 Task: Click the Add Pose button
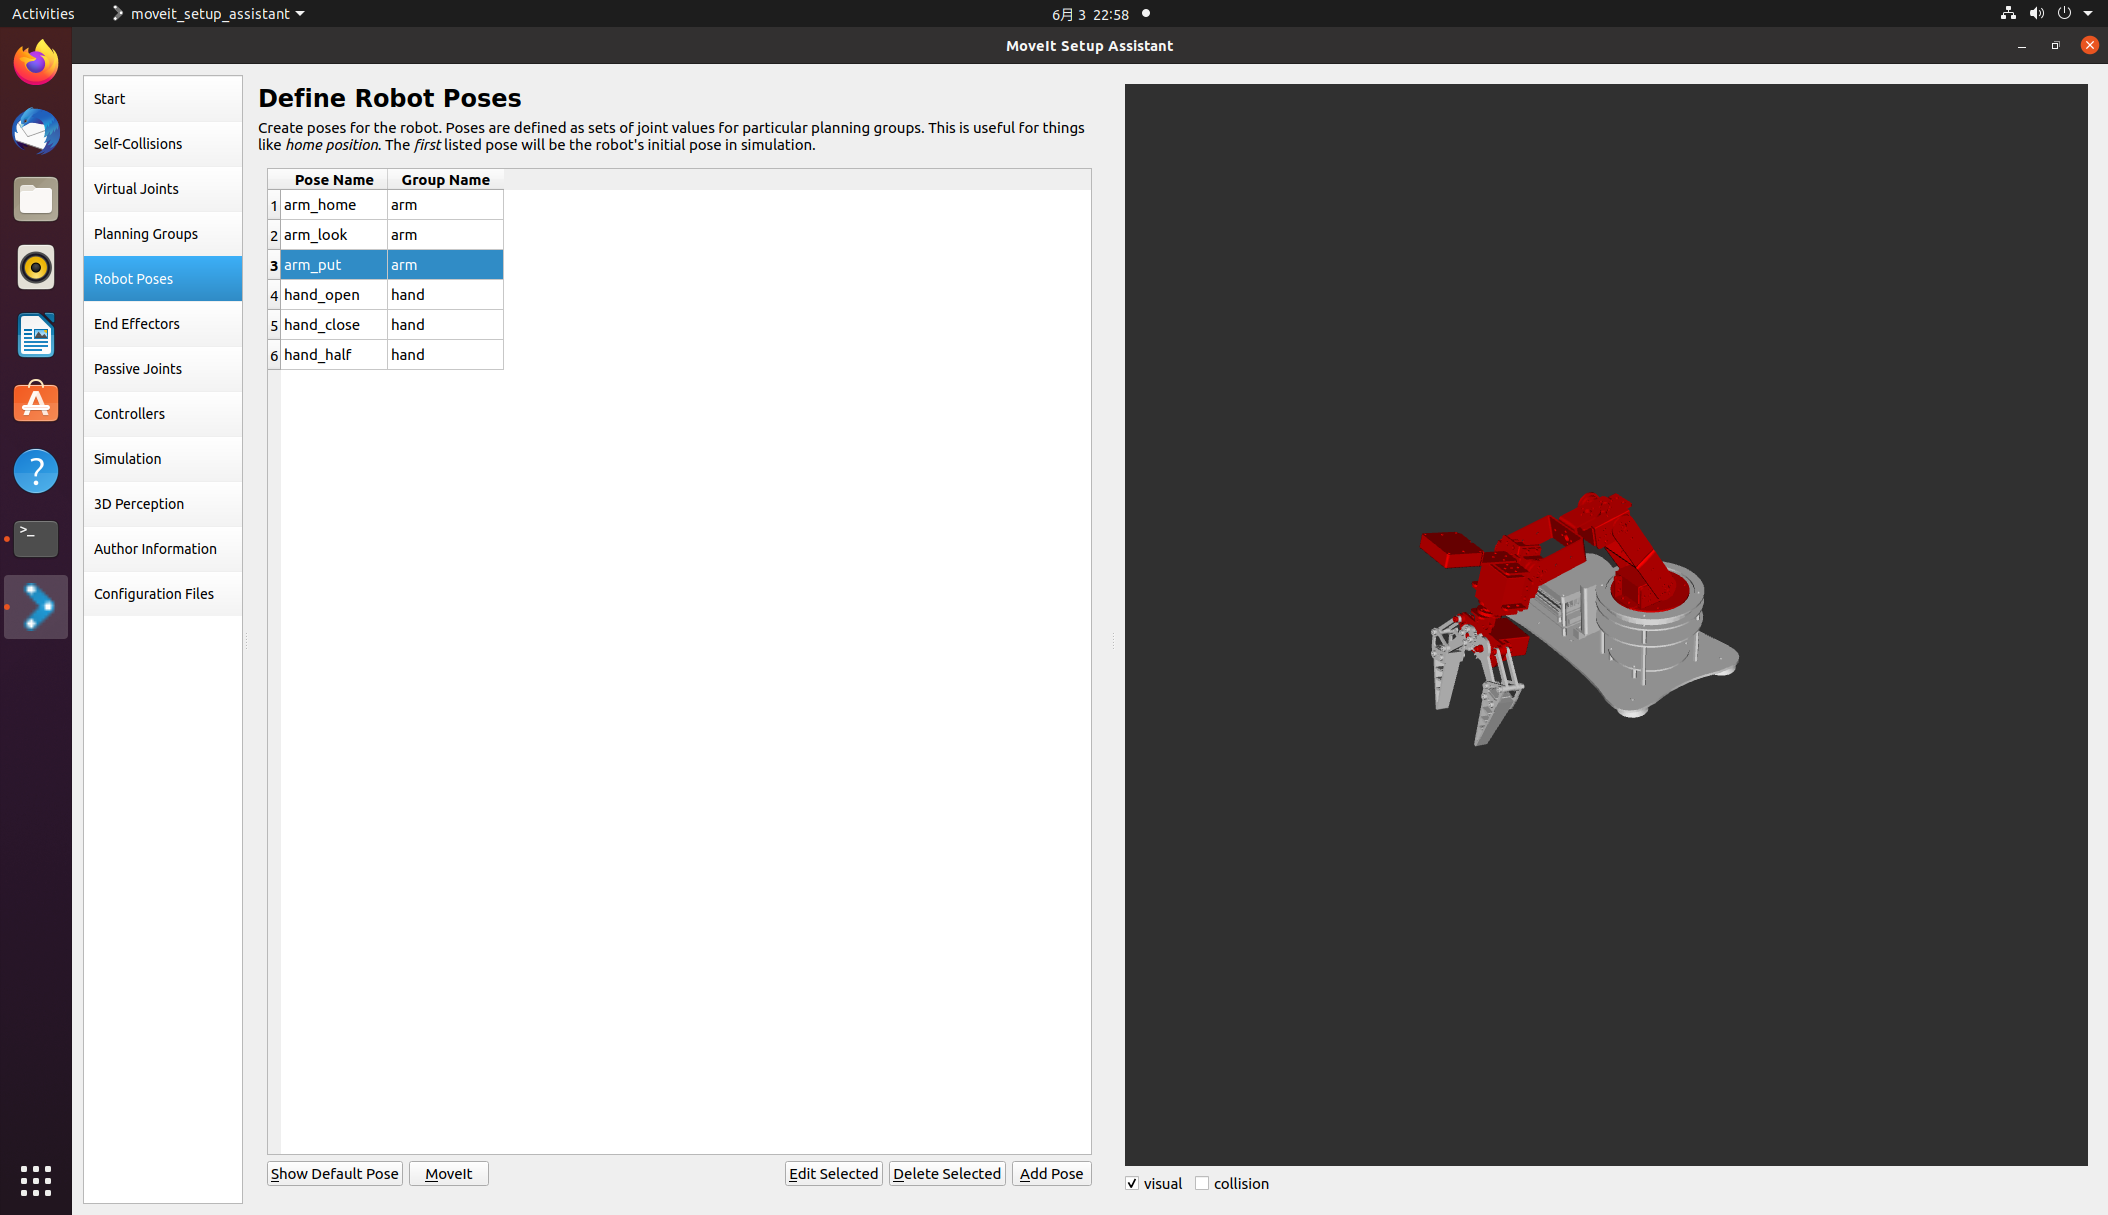pos(1051,1173)
